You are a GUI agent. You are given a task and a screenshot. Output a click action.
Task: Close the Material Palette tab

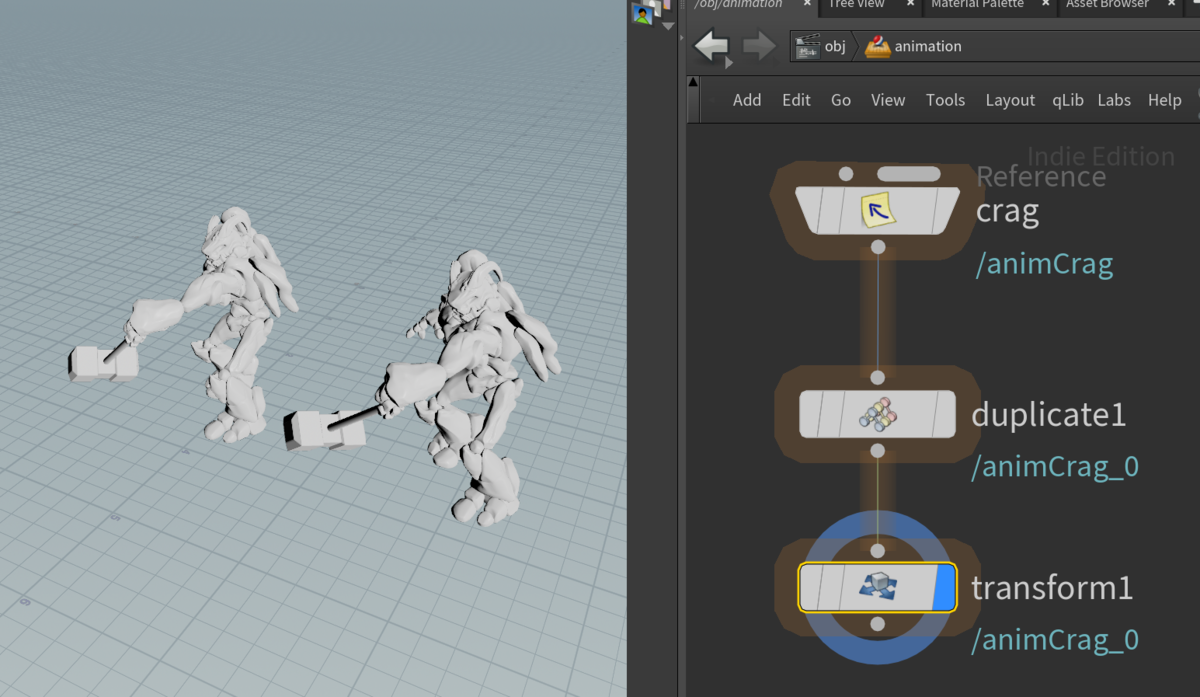pos(1045,4)
